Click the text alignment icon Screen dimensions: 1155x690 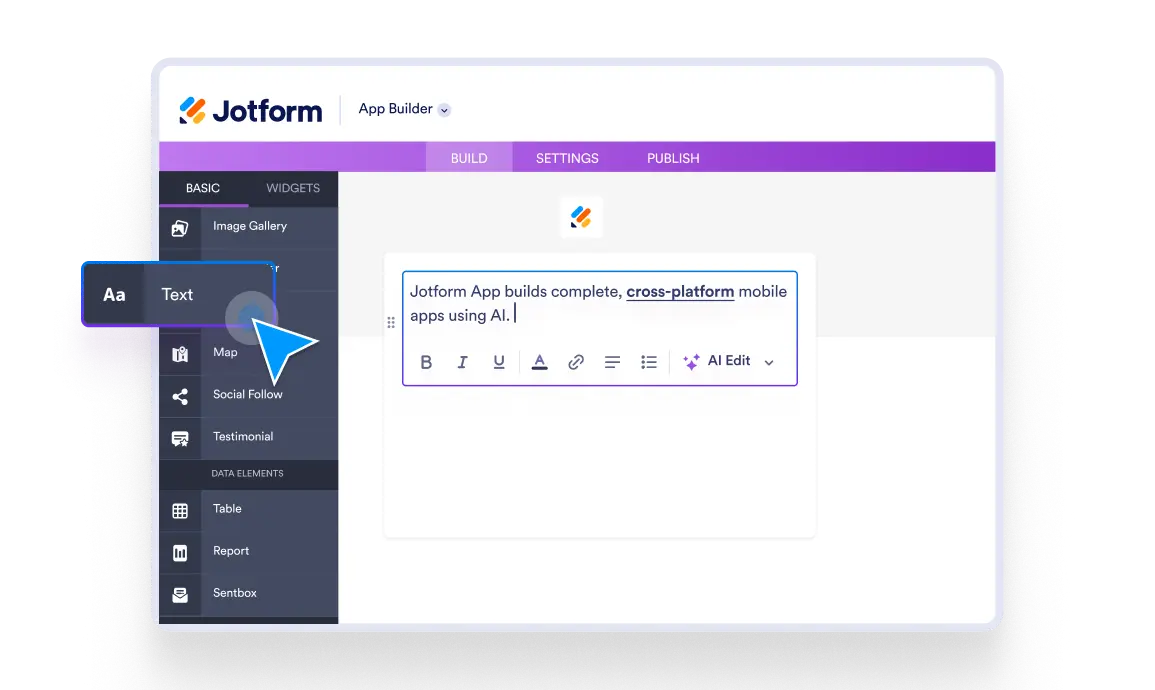click(x=612, y=362)
